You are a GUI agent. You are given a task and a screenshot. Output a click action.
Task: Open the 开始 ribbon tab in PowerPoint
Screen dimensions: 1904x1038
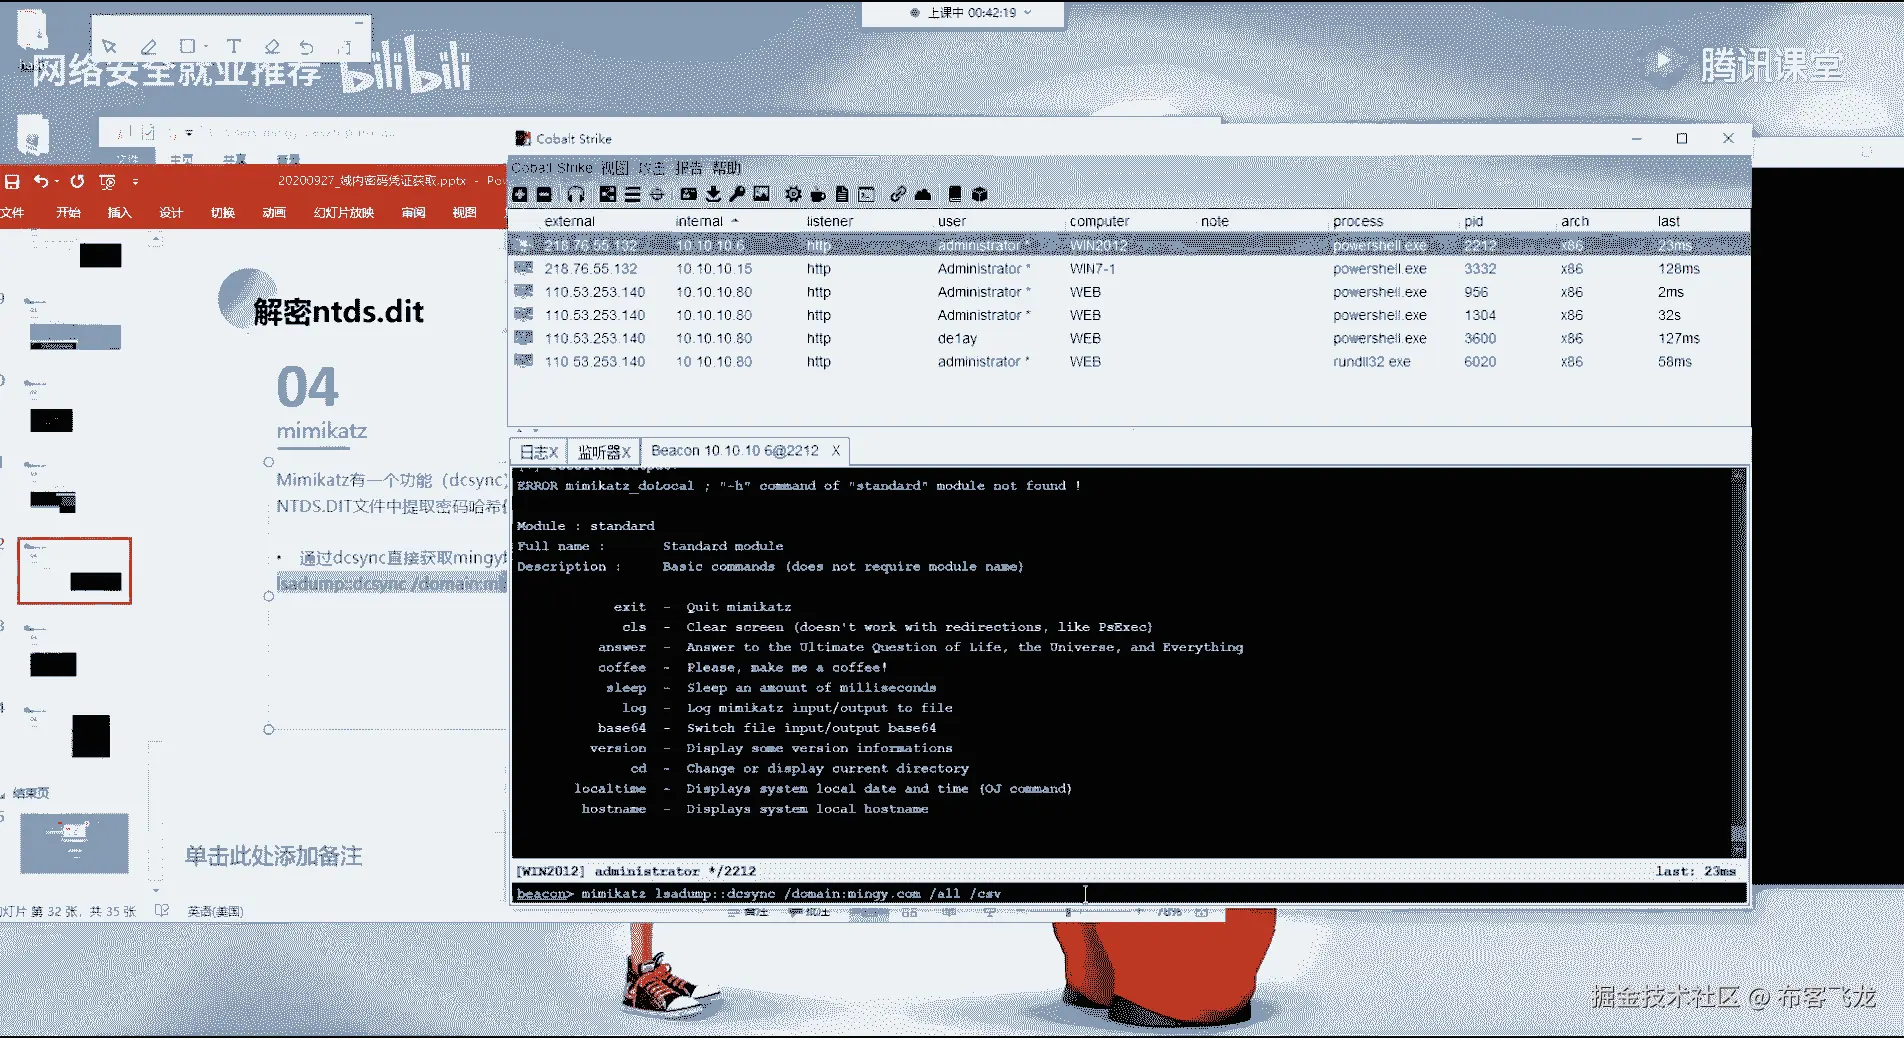pos(68,212)
